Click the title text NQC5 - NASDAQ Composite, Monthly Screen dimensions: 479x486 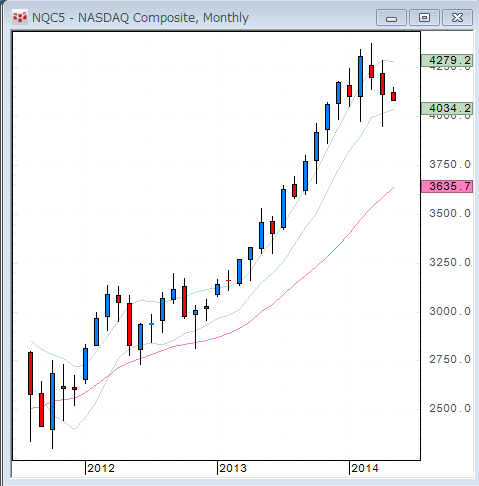(140, 18)
